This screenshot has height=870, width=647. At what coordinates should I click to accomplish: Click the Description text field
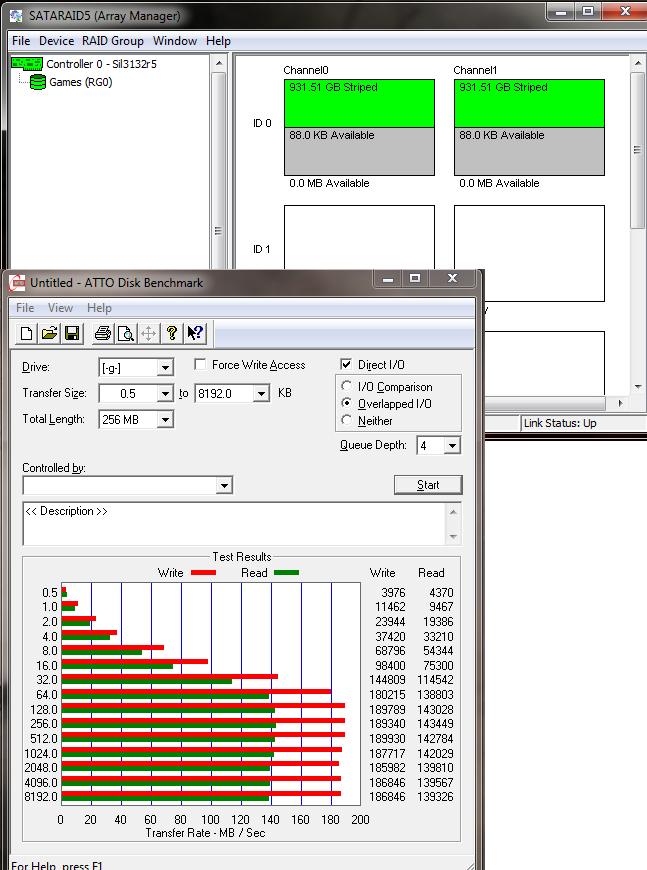click(234, 524)
